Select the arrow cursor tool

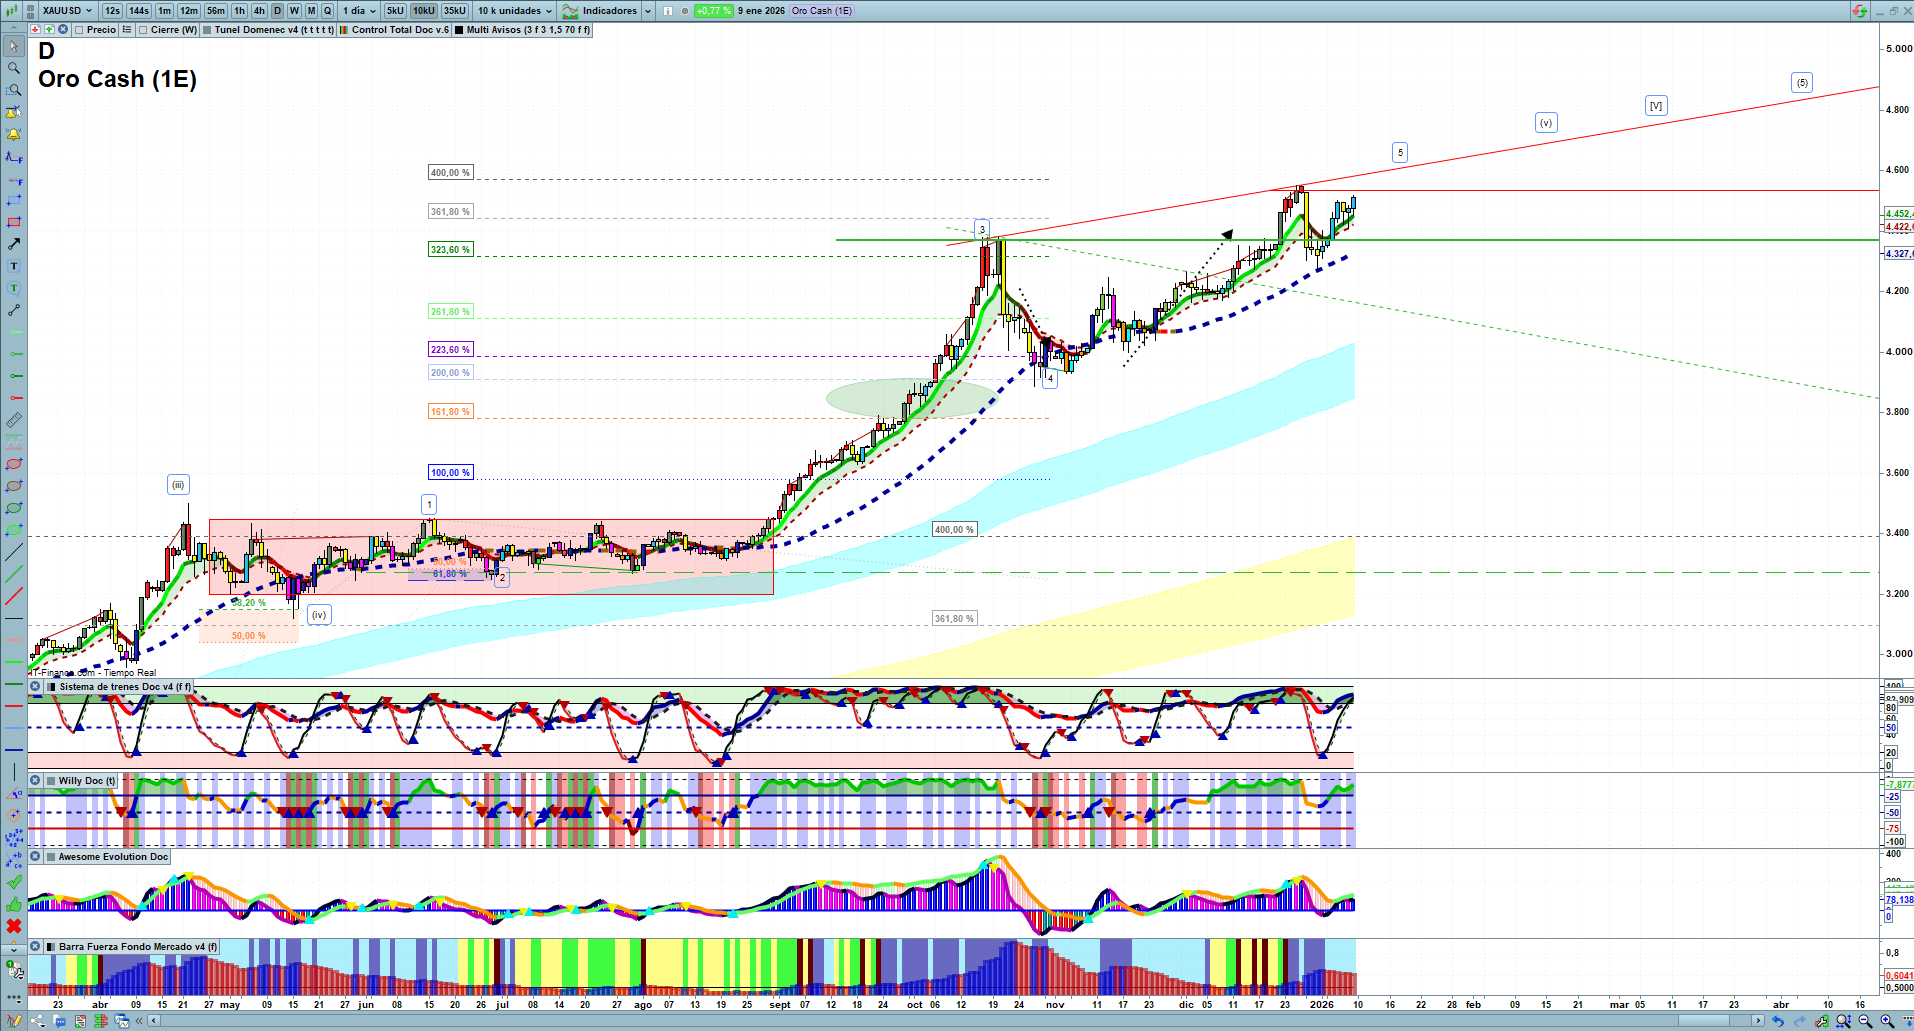click(x=14, y=46)
